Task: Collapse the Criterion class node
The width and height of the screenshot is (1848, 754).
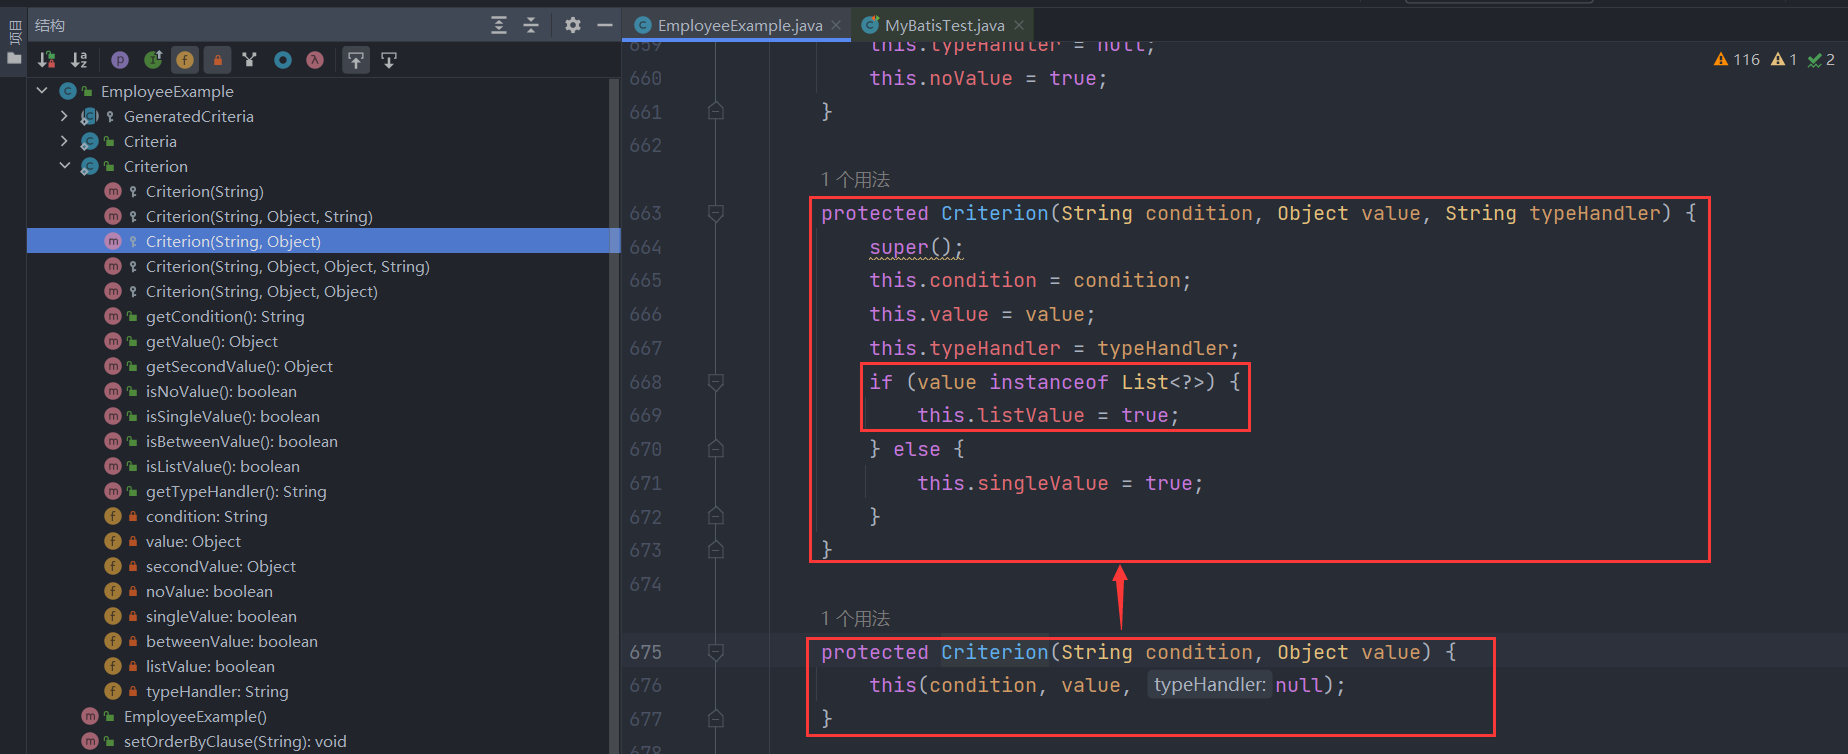Action: click(65, 166)
